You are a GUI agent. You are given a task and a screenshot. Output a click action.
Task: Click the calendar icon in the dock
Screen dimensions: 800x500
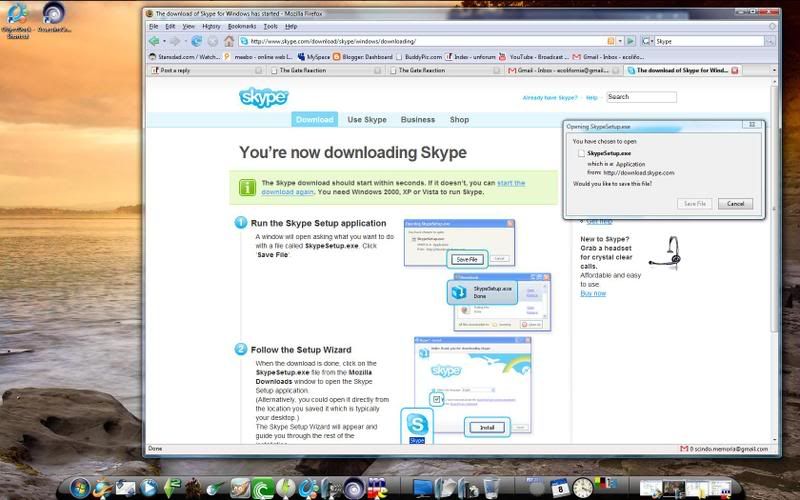click(x=559, y=488)
